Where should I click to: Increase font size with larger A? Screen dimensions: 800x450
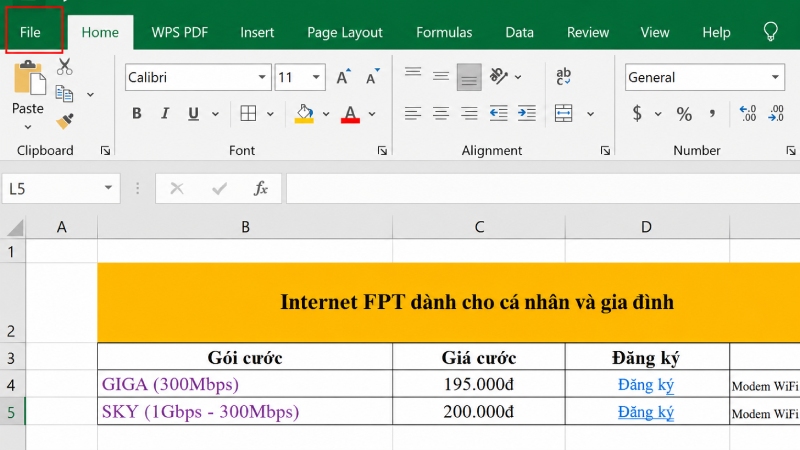coord(344,77)
